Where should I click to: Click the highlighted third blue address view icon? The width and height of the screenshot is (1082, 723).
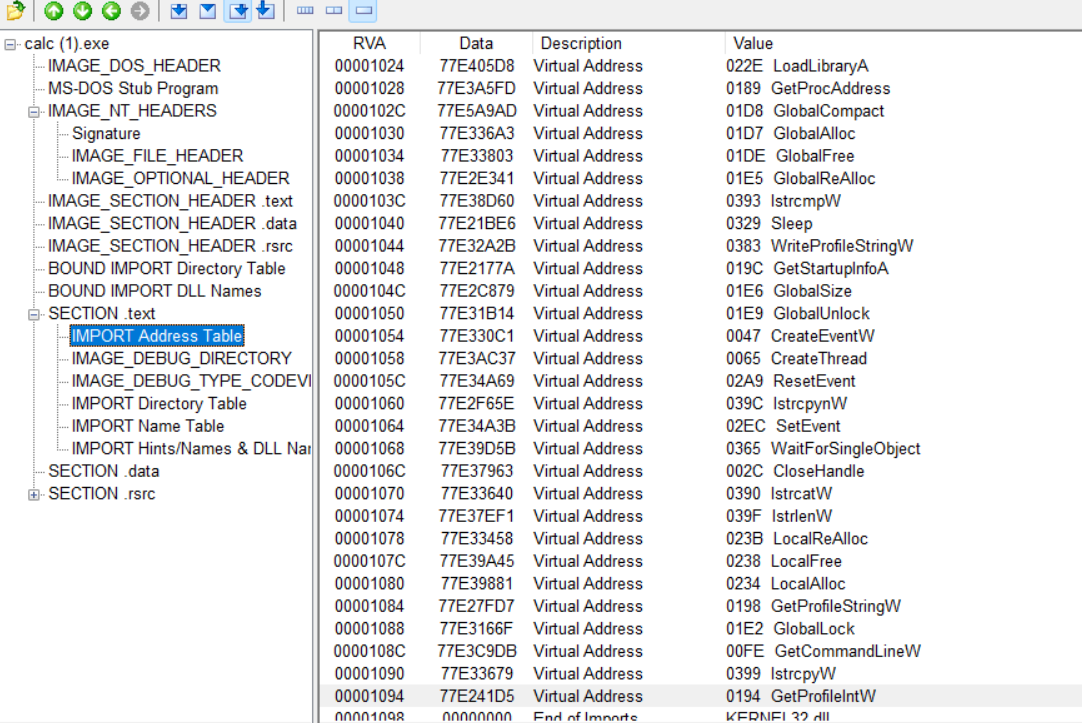(238, 10)
